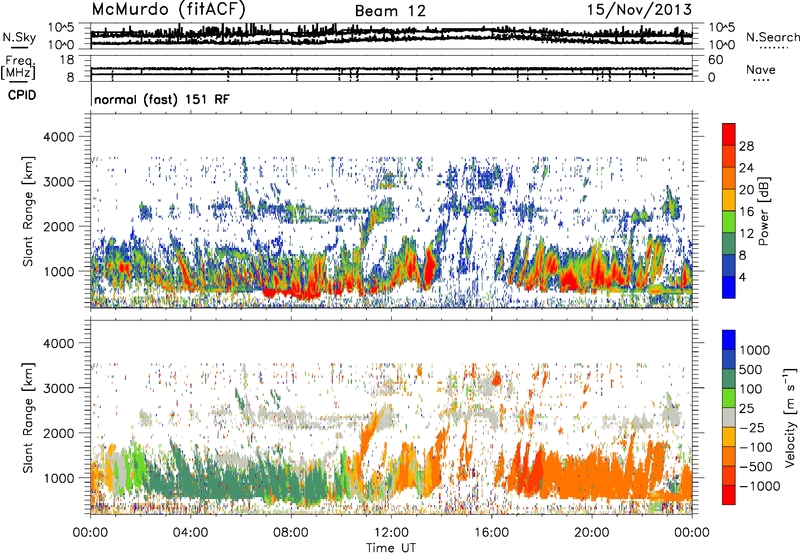
Task: Click the Power [dB] colorbar label
Action: [763, 211]
